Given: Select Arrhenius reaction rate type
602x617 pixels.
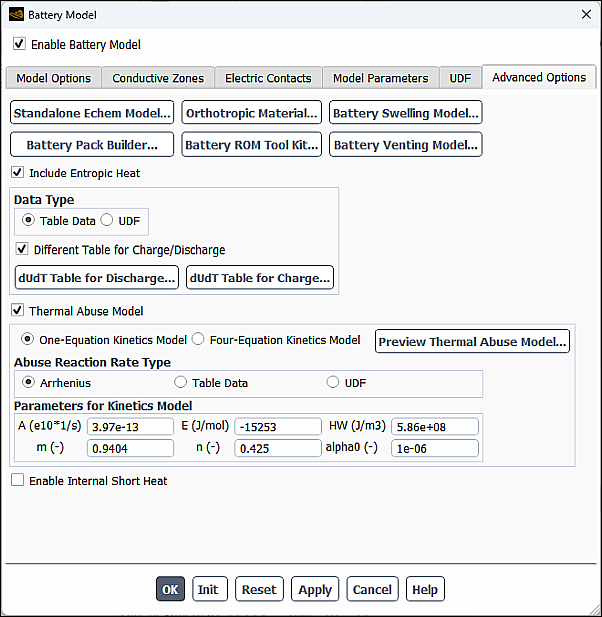Looking at the screenshot, I should (28, 382).
